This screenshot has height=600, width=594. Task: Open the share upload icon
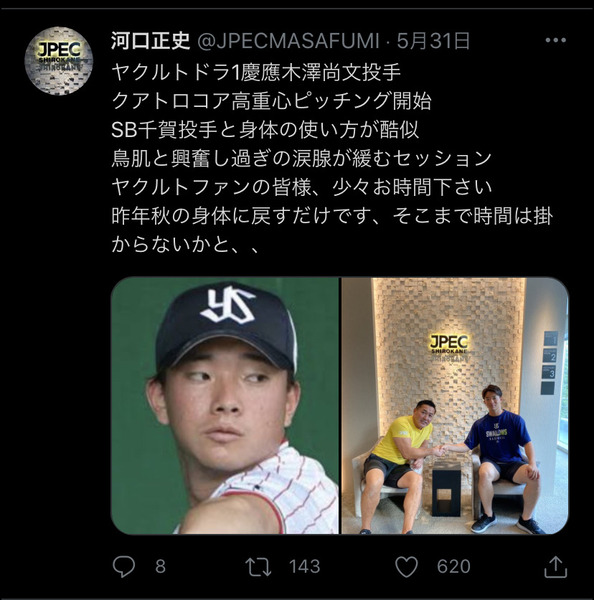tap(555, 567)
